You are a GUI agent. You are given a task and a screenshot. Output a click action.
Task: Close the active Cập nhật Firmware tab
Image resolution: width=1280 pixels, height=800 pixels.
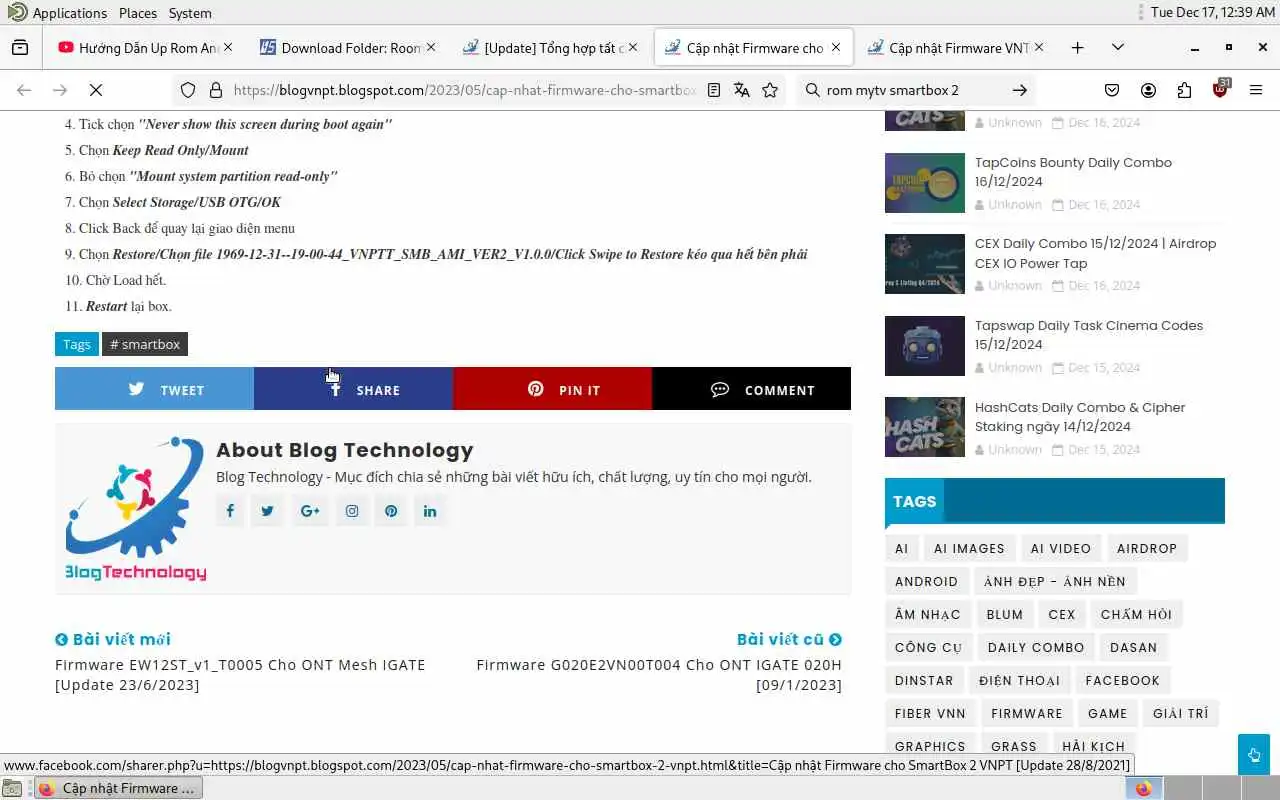tap(836, 47)
